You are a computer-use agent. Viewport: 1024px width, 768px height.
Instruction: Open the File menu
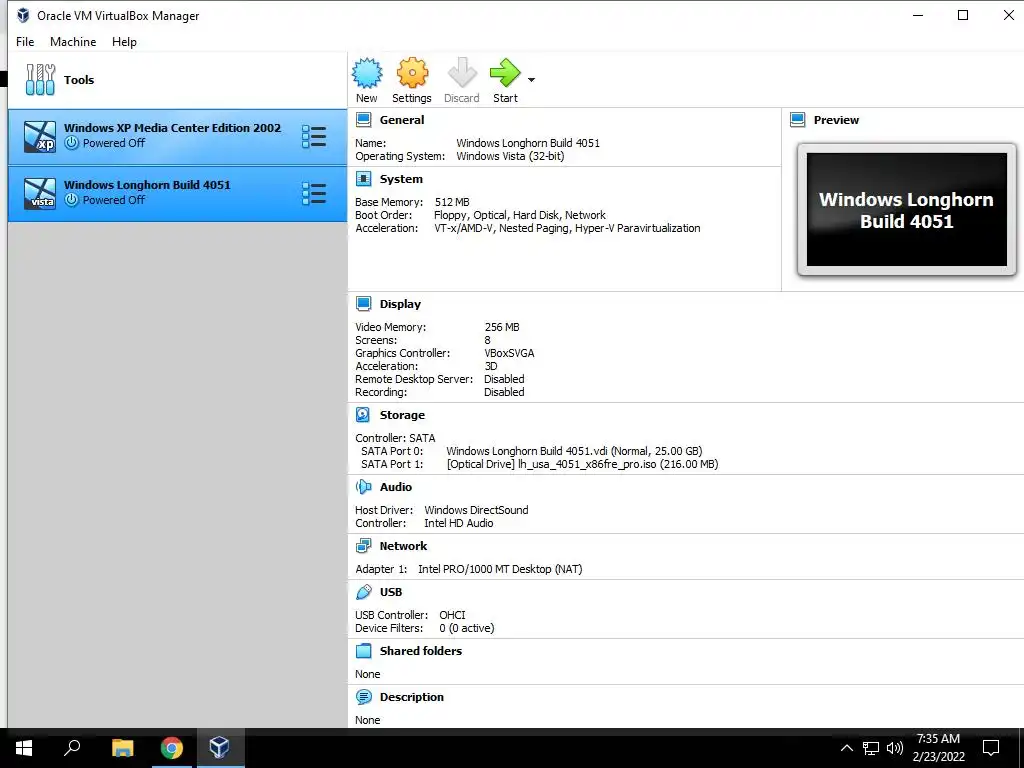coord(25,42)
